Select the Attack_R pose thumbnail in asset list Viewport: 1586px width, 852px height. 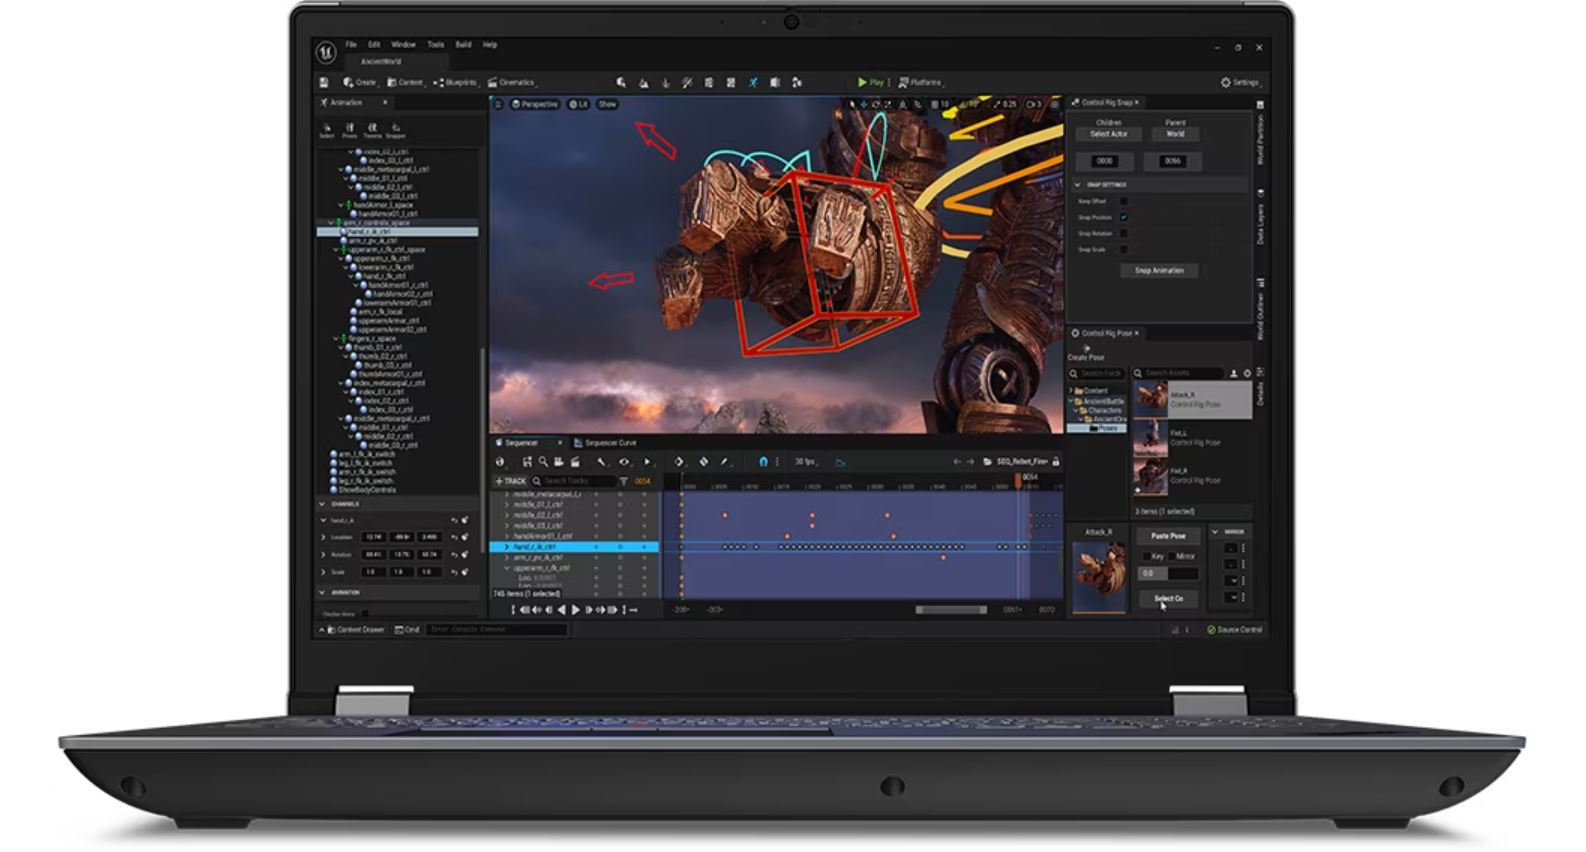(1151, 400)
